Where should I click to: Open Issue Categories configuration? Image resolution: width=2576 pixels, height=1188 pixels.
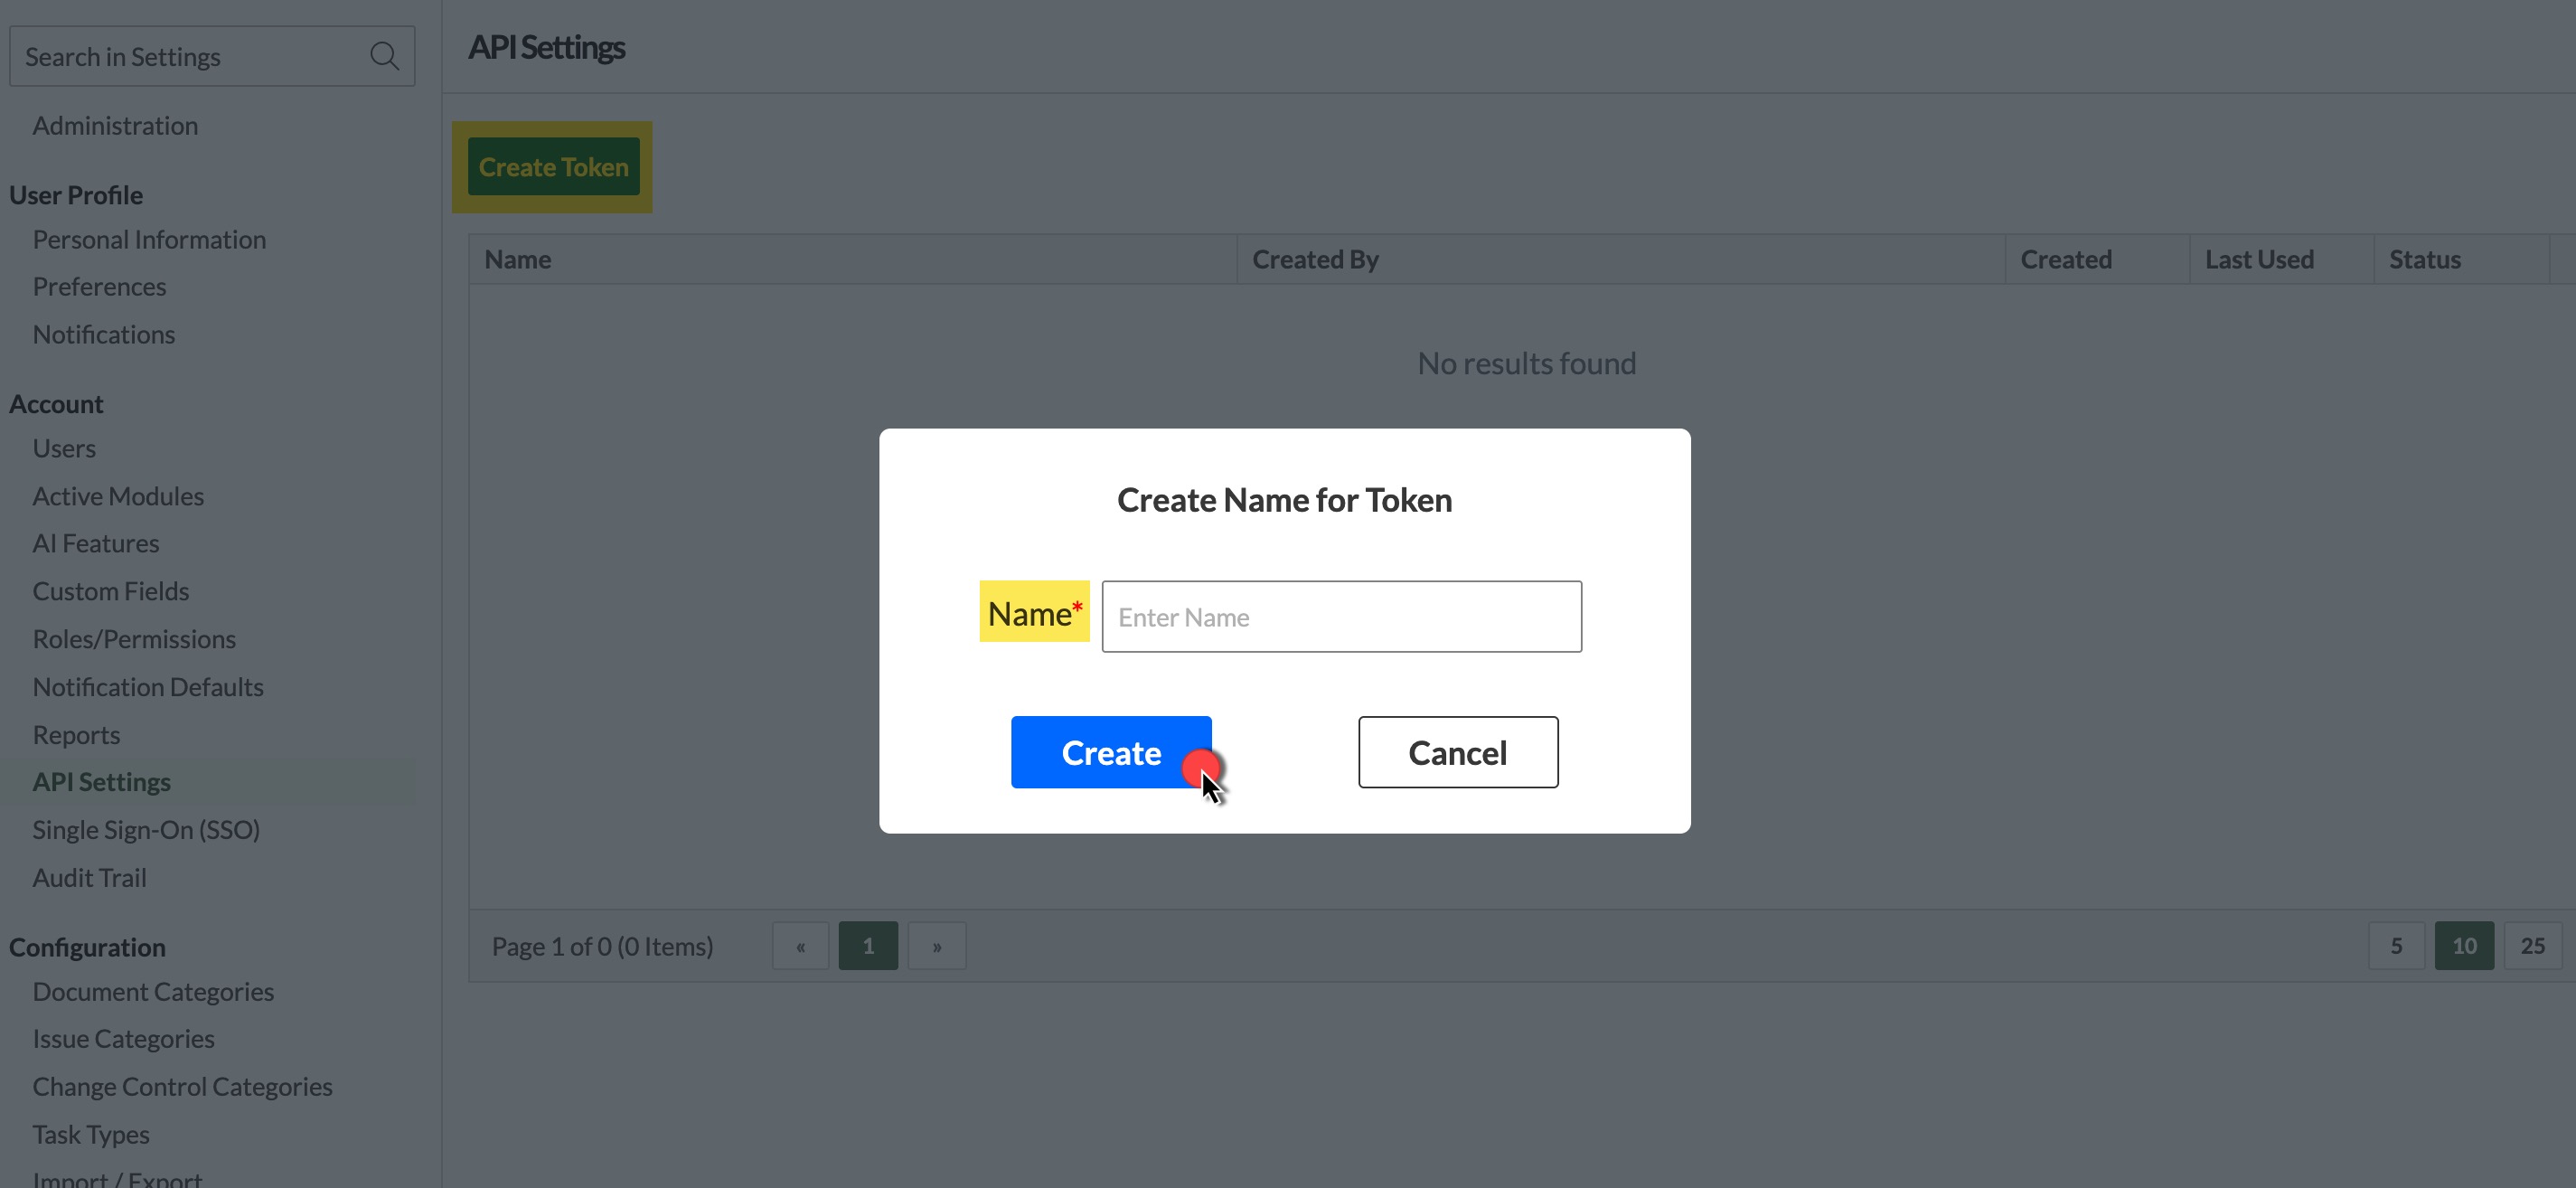pos(123,1039)
